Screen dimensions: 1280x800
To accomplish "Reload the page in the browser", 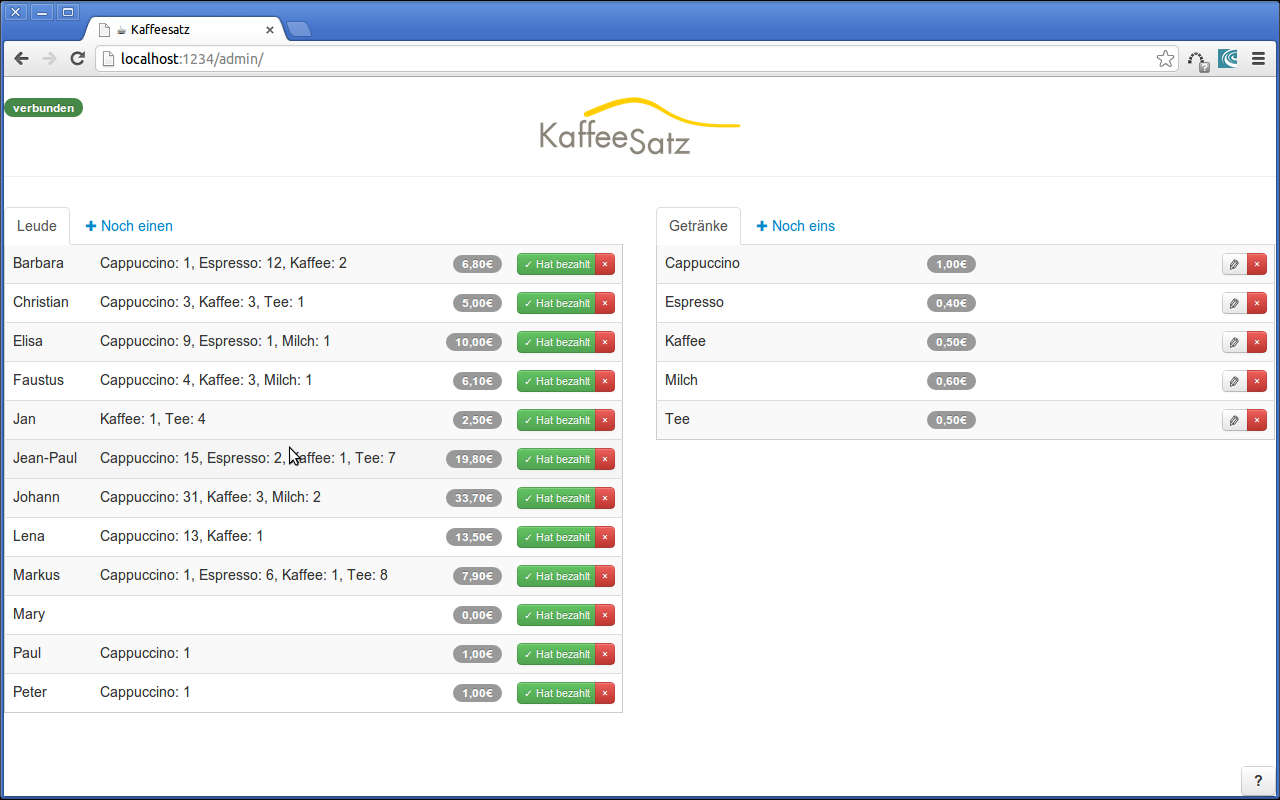I will [77, 59].
